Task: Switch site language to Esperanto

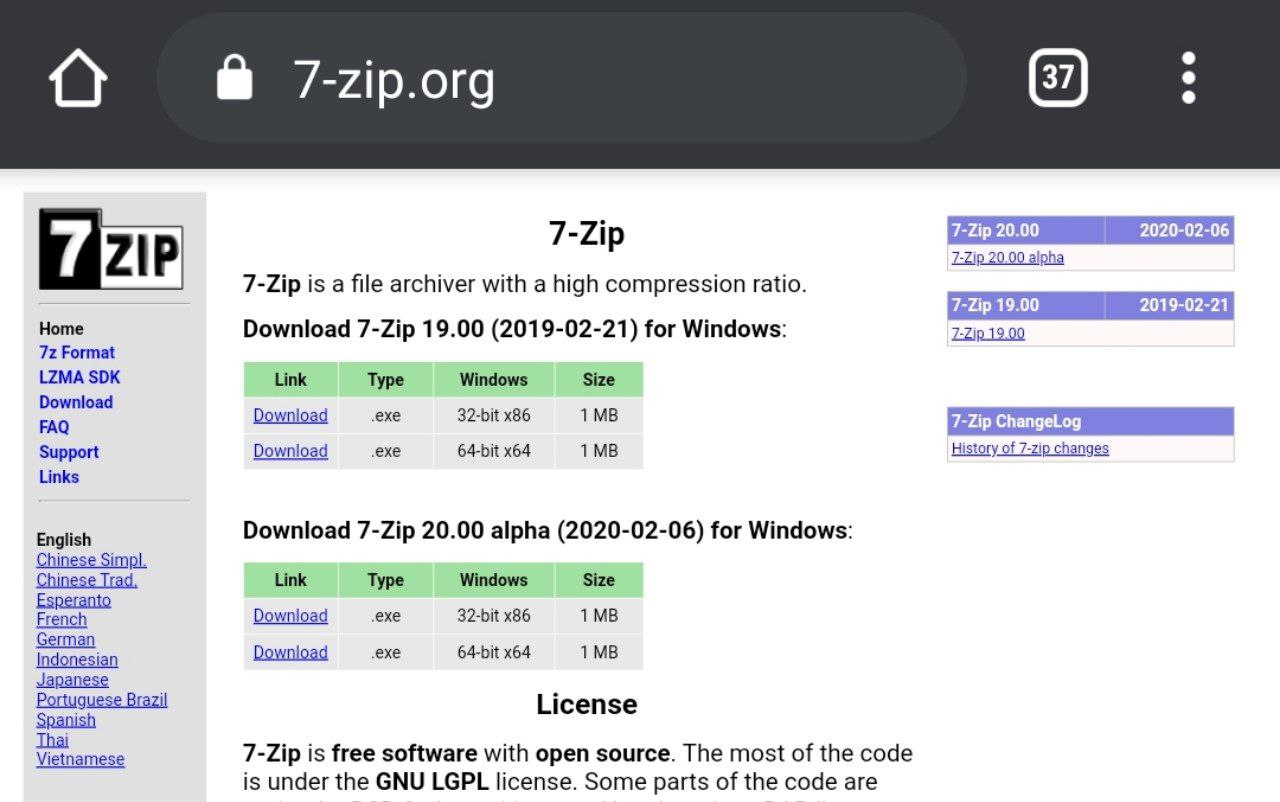Action: (74, 600)
